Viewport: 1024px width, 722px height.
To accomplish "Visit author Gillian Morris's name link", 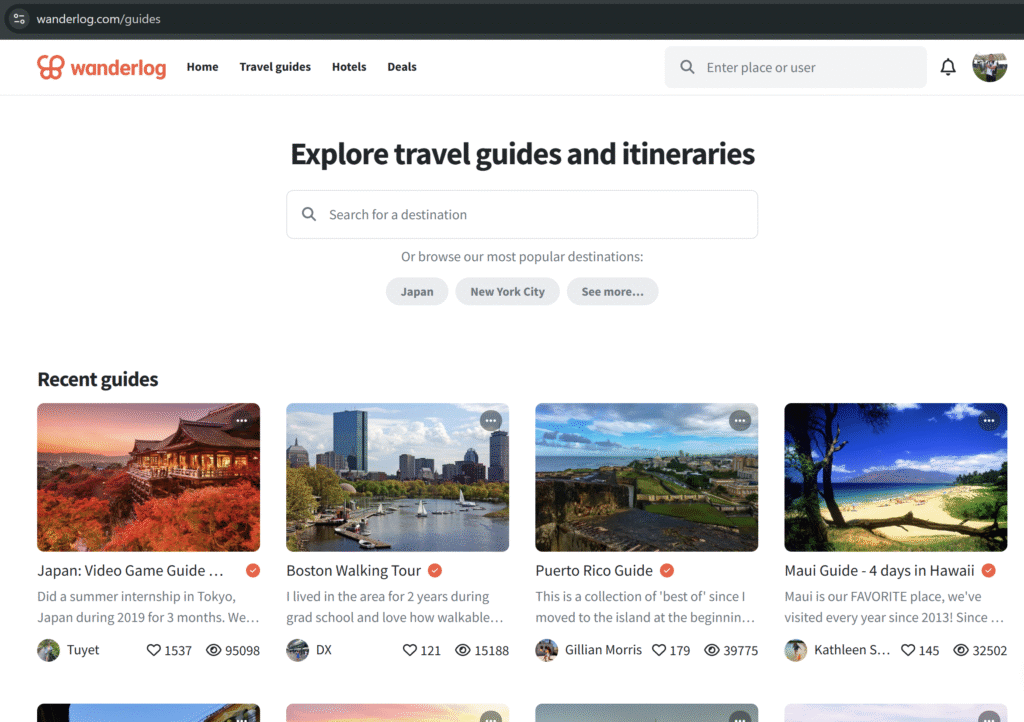I will tap(603, 650).
